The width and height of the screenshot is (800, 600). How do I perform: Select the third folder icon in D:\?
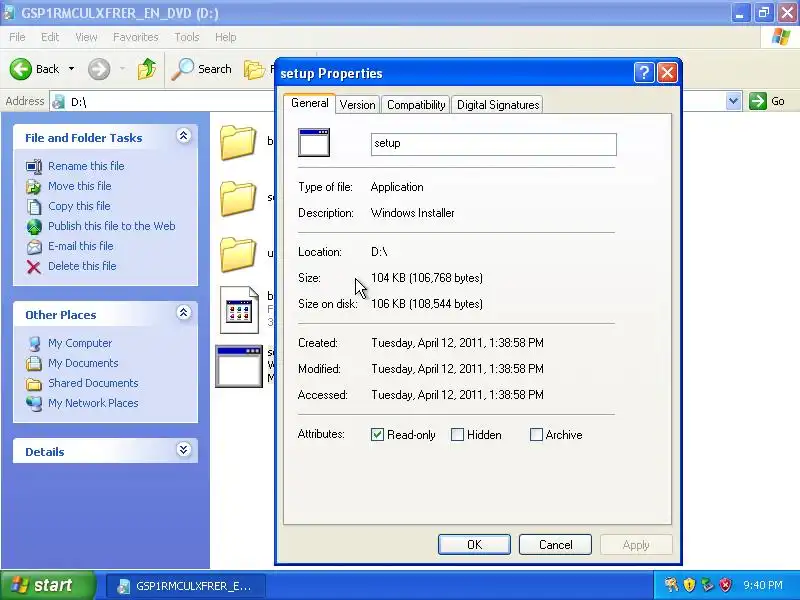pos(238,254)
